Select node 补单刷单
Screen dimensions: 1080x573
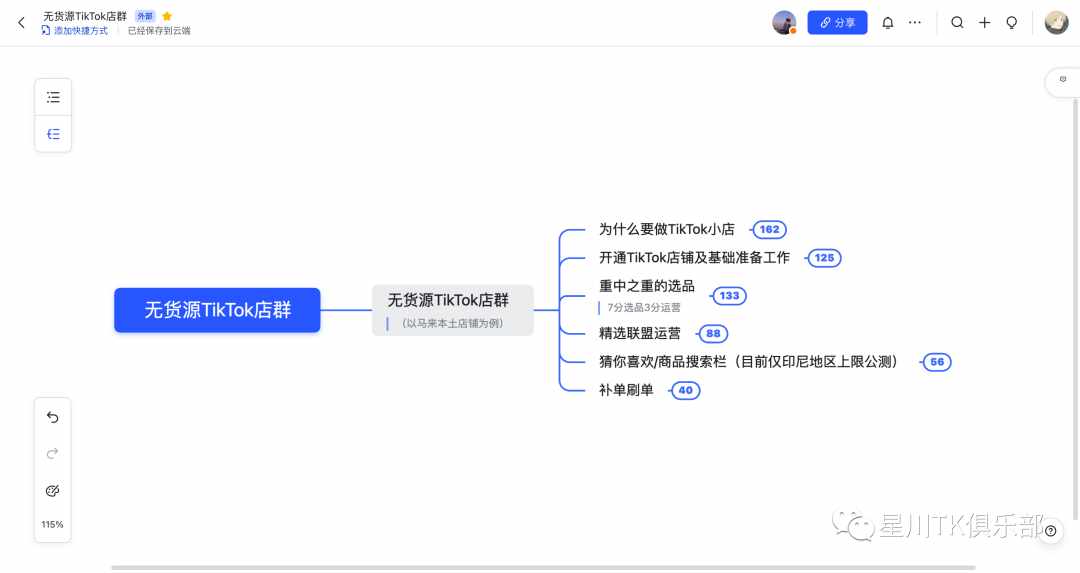pyautogui.click(x=626, y=390)
